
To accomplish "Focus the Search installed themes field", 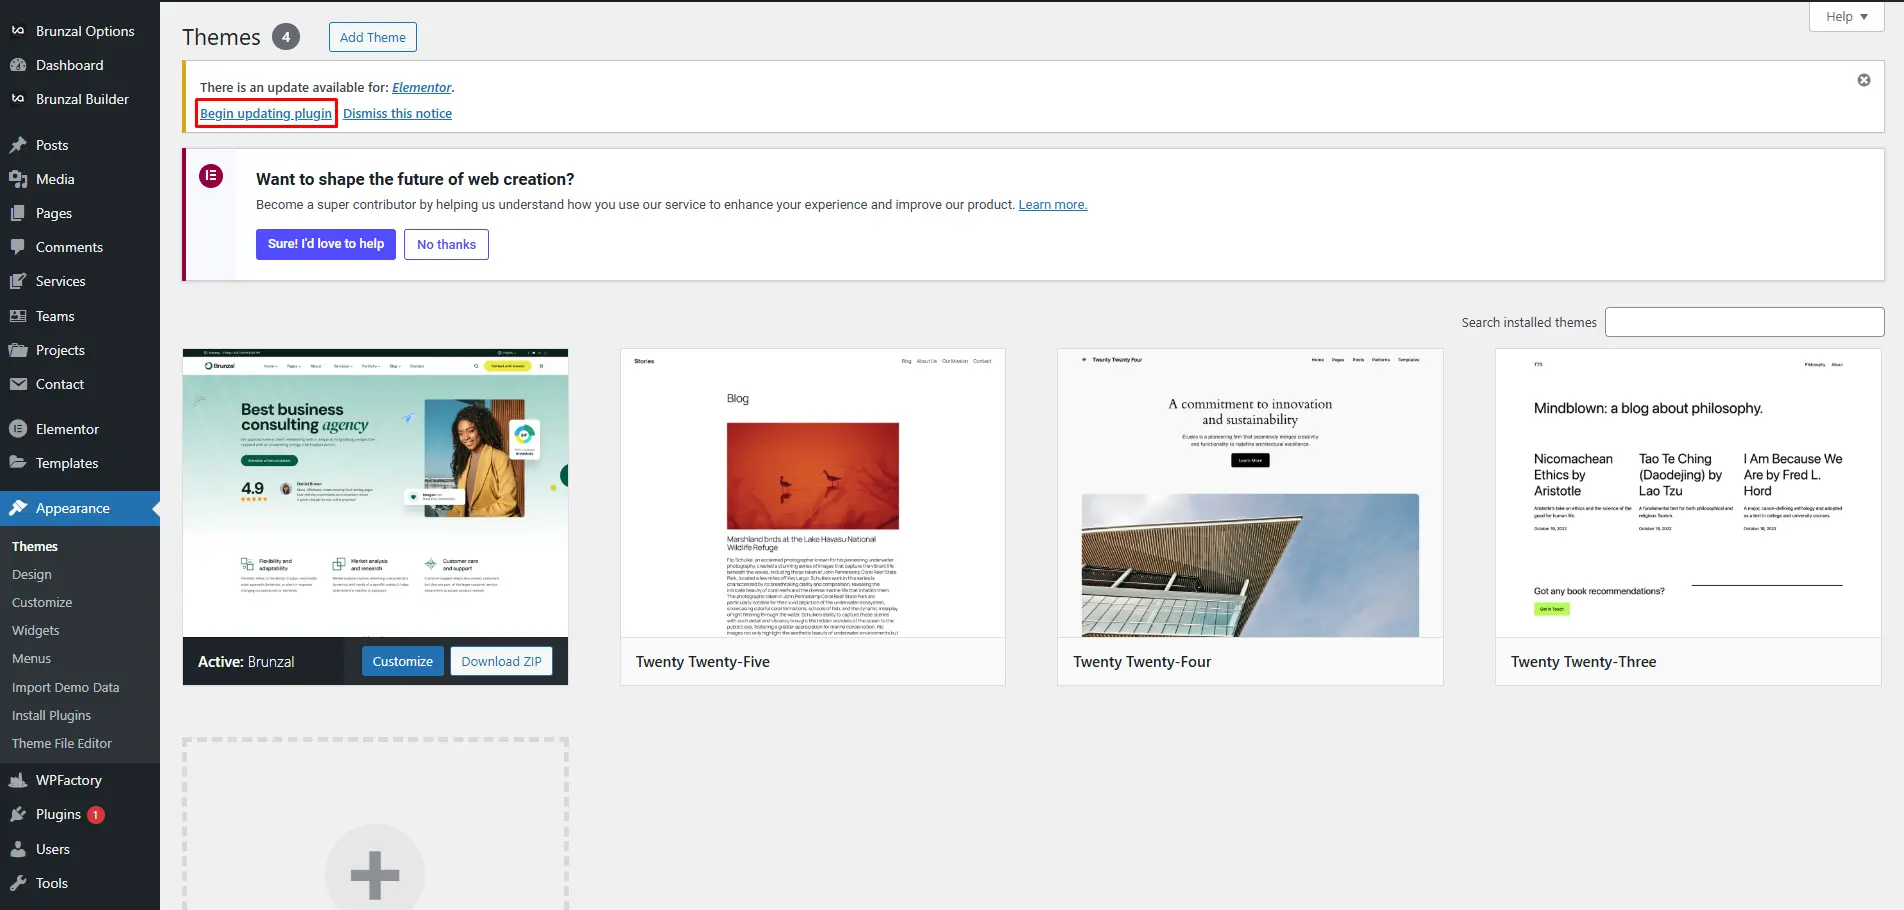I will click(1745, 322).
